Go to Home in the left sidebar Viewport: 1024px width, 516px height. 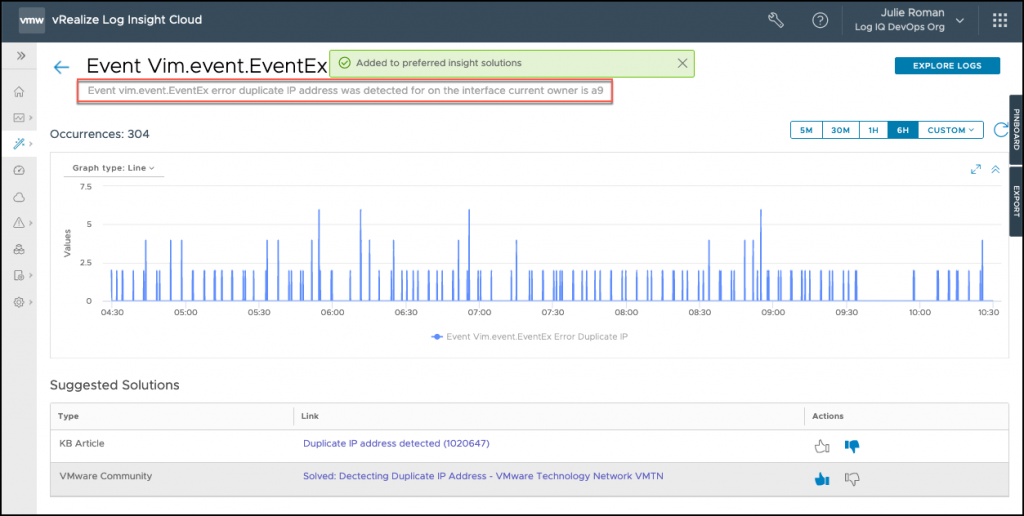[19, 92]
